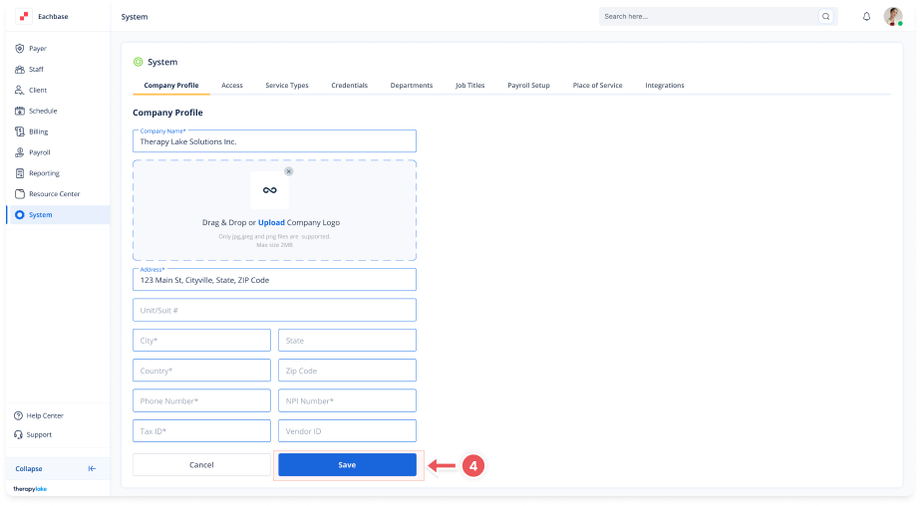Focus the Tax ID field

point(202,431)
